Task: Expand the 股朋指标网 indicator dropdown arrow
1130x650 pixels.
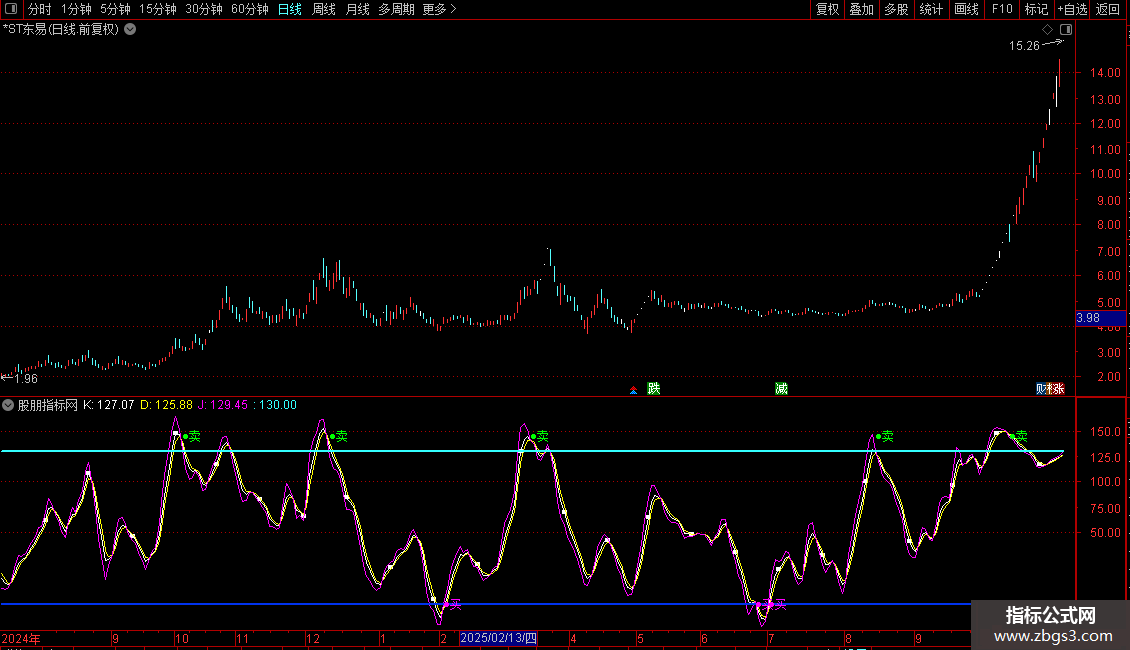Action: (x=8, y=405)
